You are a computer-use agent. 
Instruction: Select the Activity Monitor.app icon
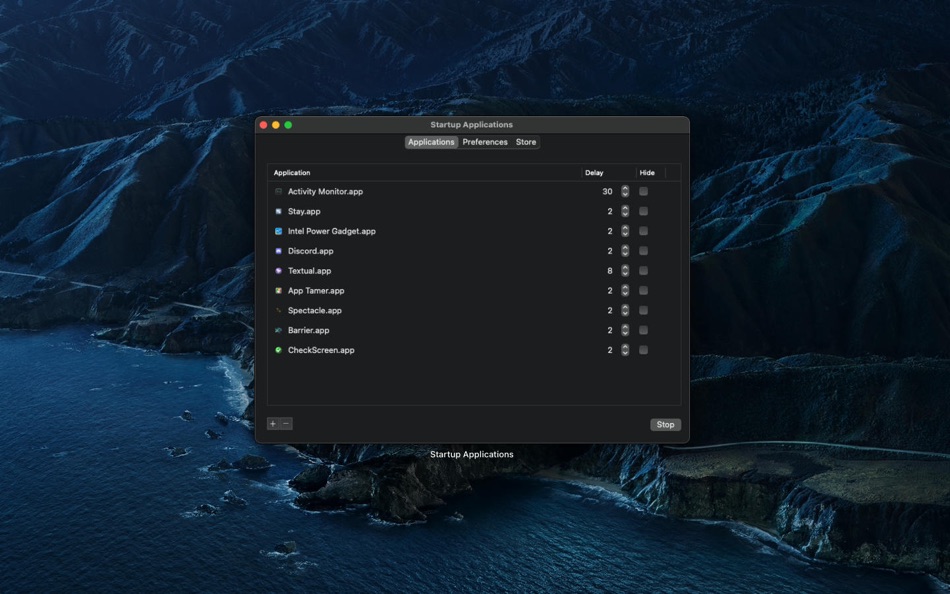point(278,192)
